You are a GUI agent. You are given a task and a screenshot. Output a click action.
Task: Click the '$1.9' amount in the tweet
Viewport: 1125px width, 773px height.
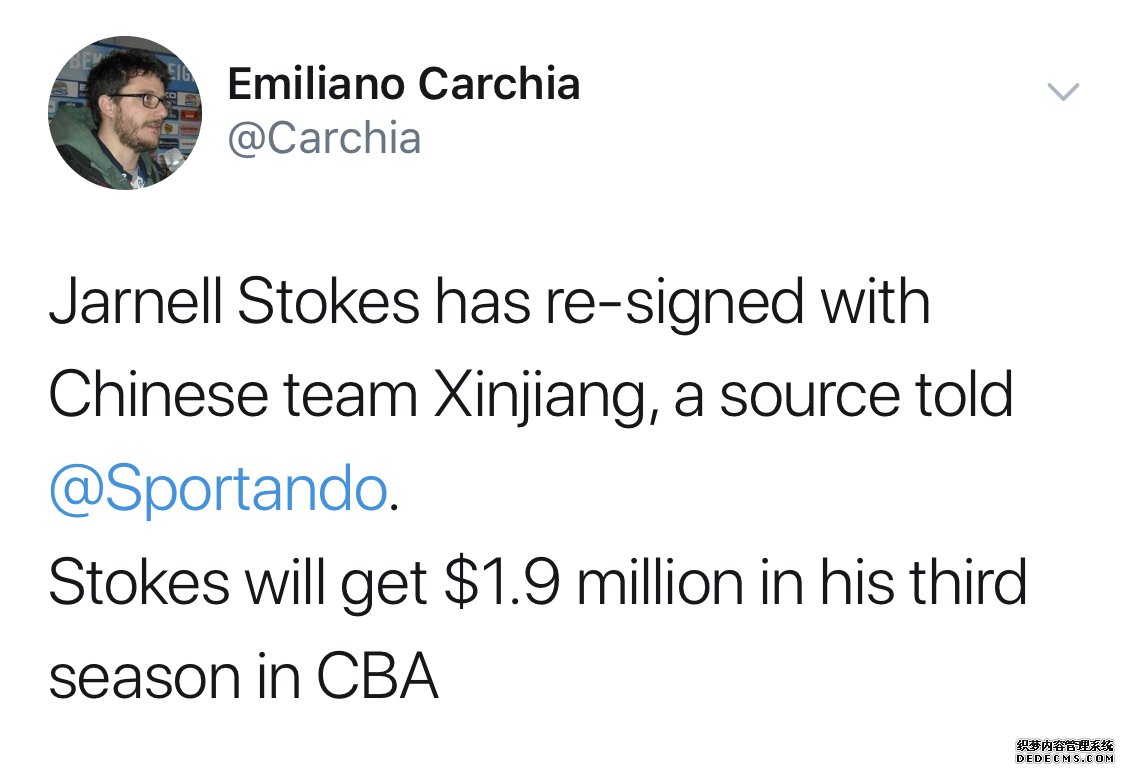pyautogui.click(x=502, y=582)
